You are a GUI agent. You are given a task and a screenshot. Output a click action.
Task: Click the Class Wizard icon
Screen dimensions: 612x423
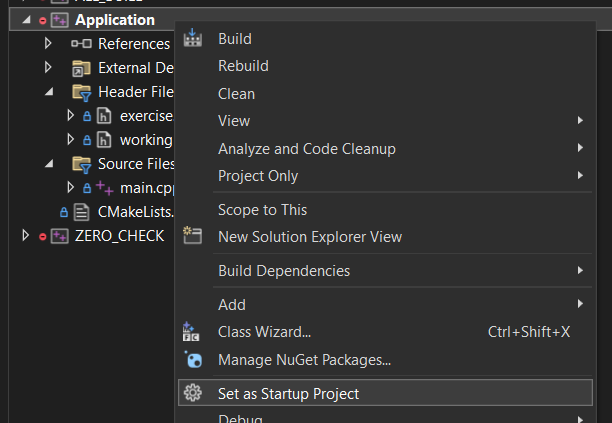[191, 332]
